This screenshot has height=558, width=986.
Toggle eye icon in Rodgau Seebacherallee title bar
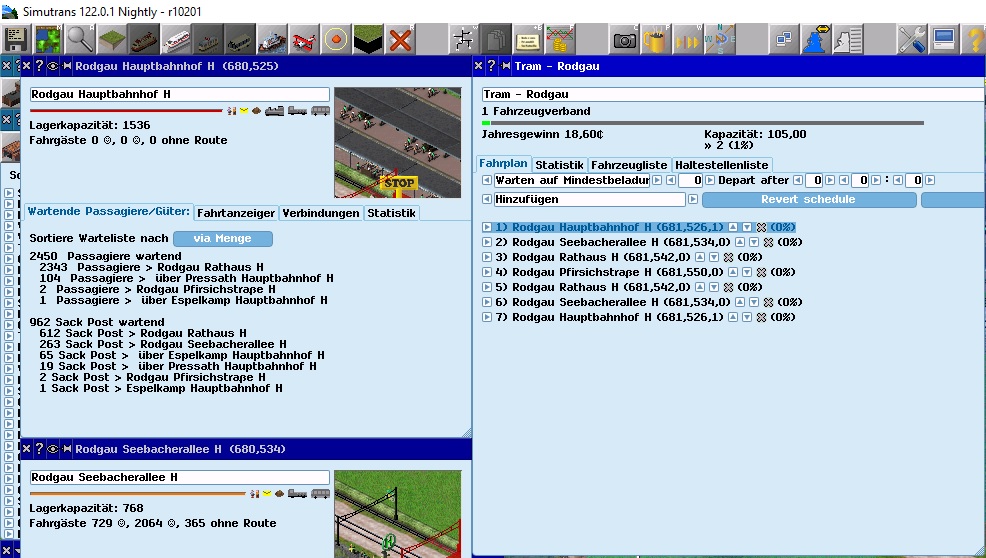53,449
